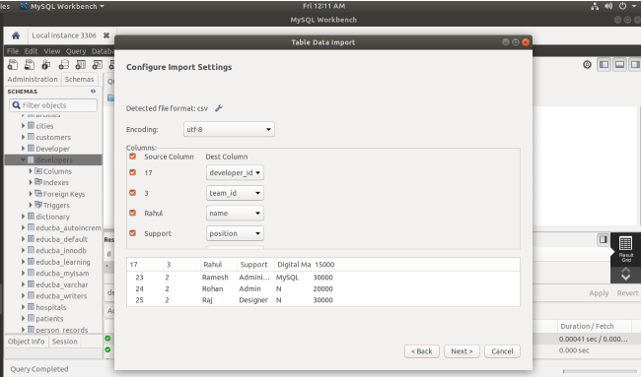Open the volume system tray icon
The width and height of the screenshot is (642, 377).
click(x=608, y=6)
